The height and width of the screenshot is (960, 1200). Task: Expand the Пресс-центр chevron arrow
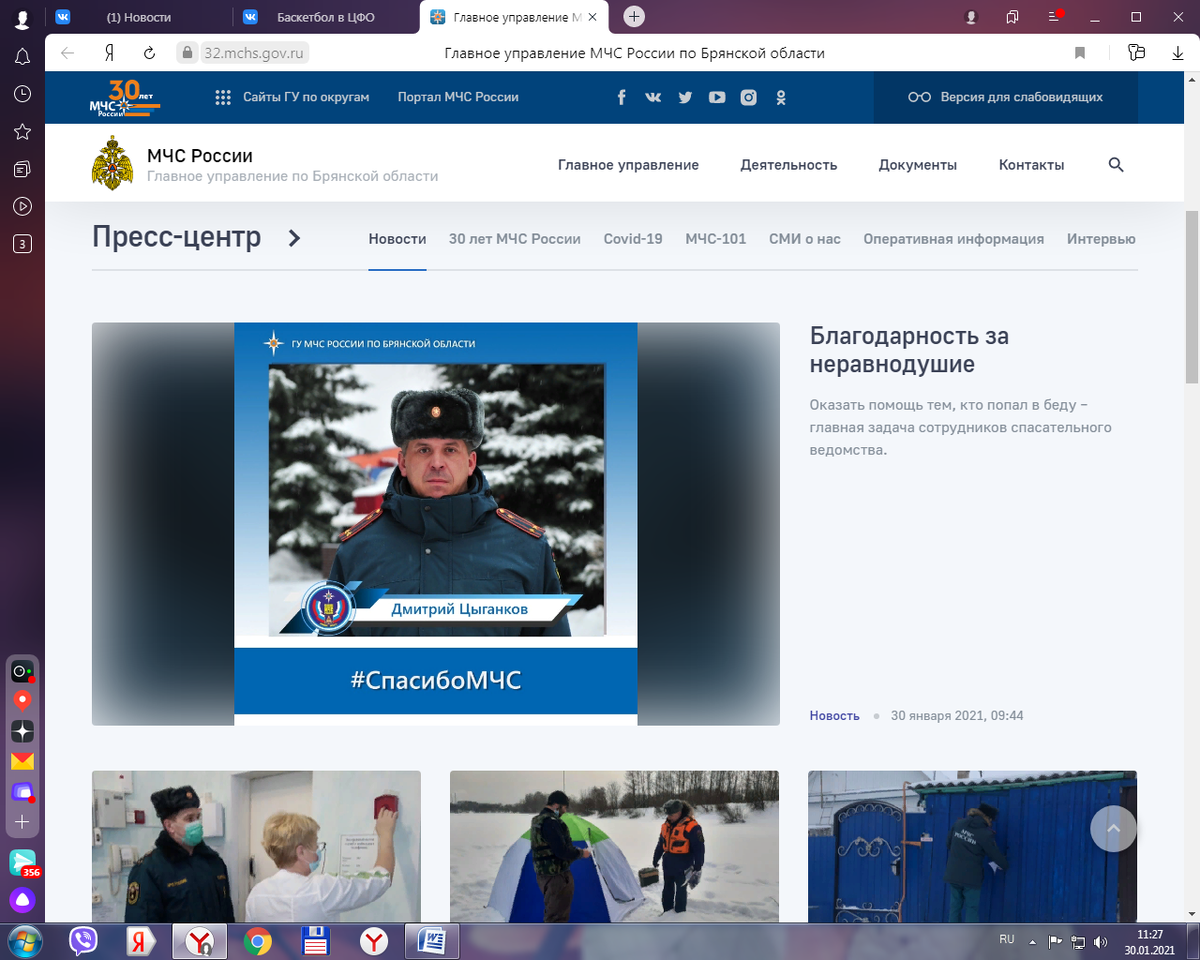tap(294, 238)
